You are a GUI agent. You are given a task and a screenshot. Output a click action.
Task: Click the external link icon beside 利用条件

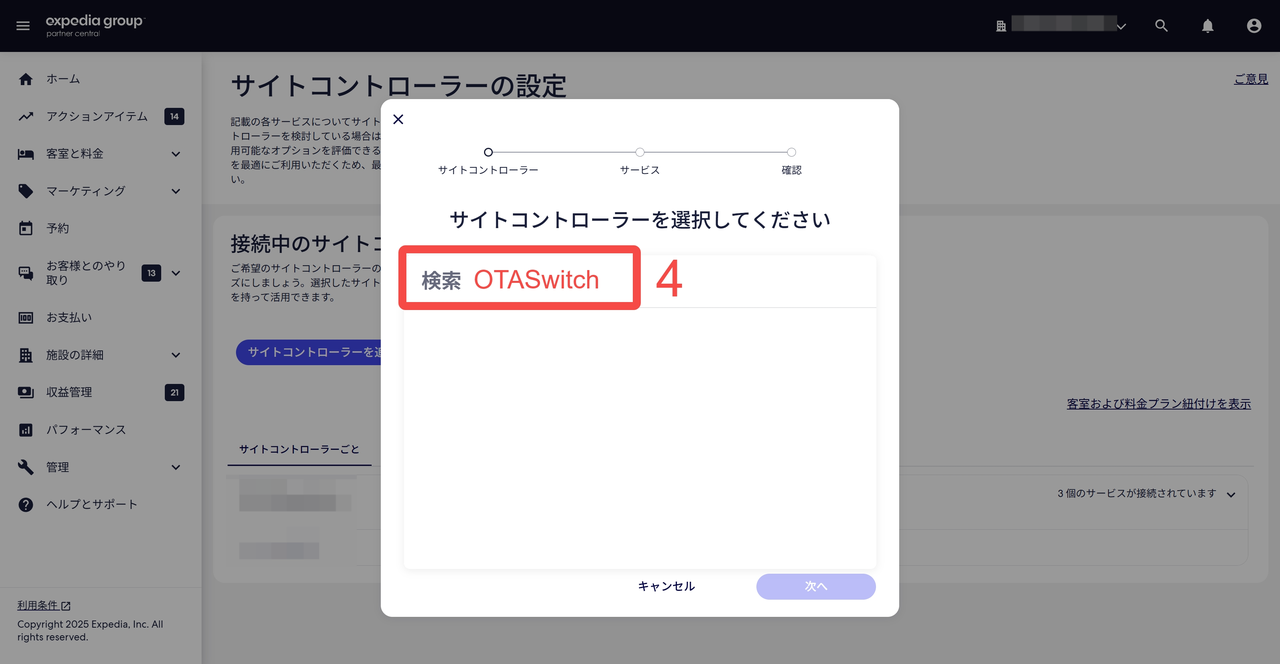click(x=66, y=605)
